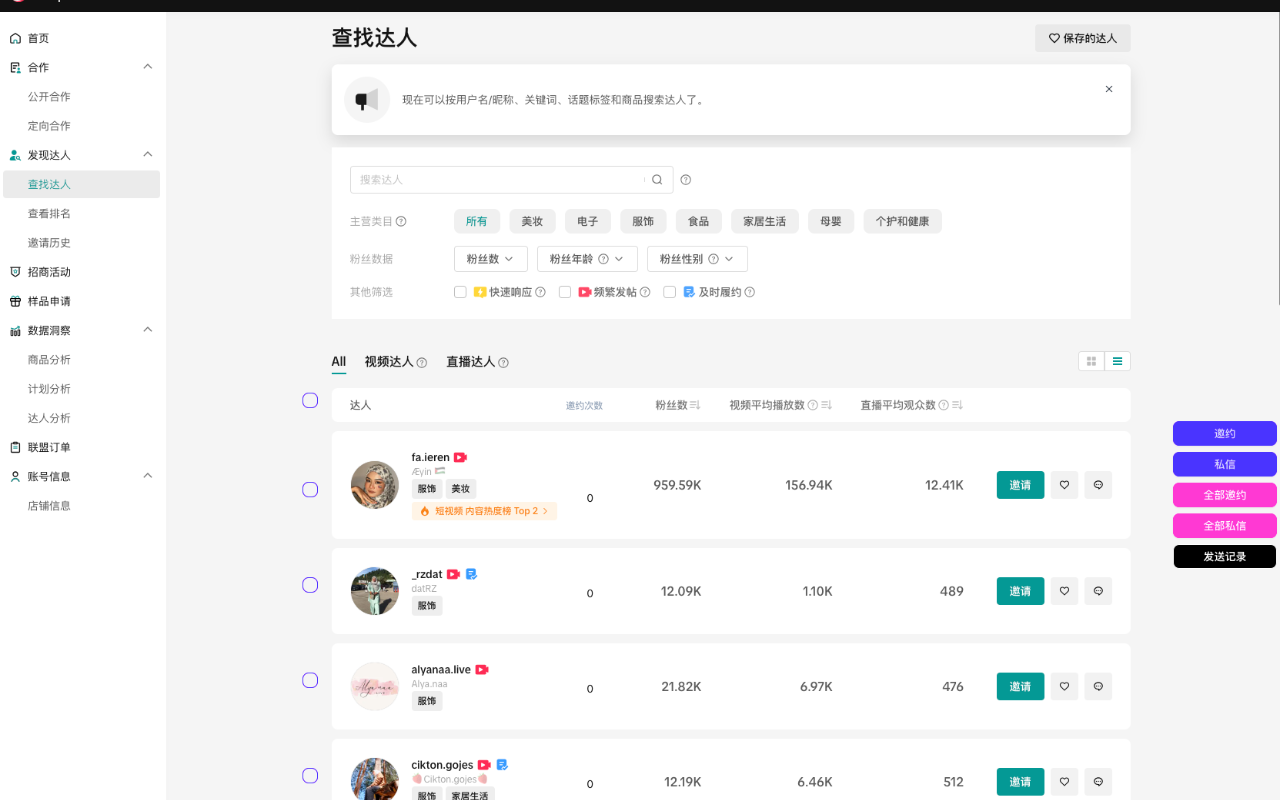Click the 保存的达人 button
Viewport: 1280px width, 800px height.
(1082, 38)
